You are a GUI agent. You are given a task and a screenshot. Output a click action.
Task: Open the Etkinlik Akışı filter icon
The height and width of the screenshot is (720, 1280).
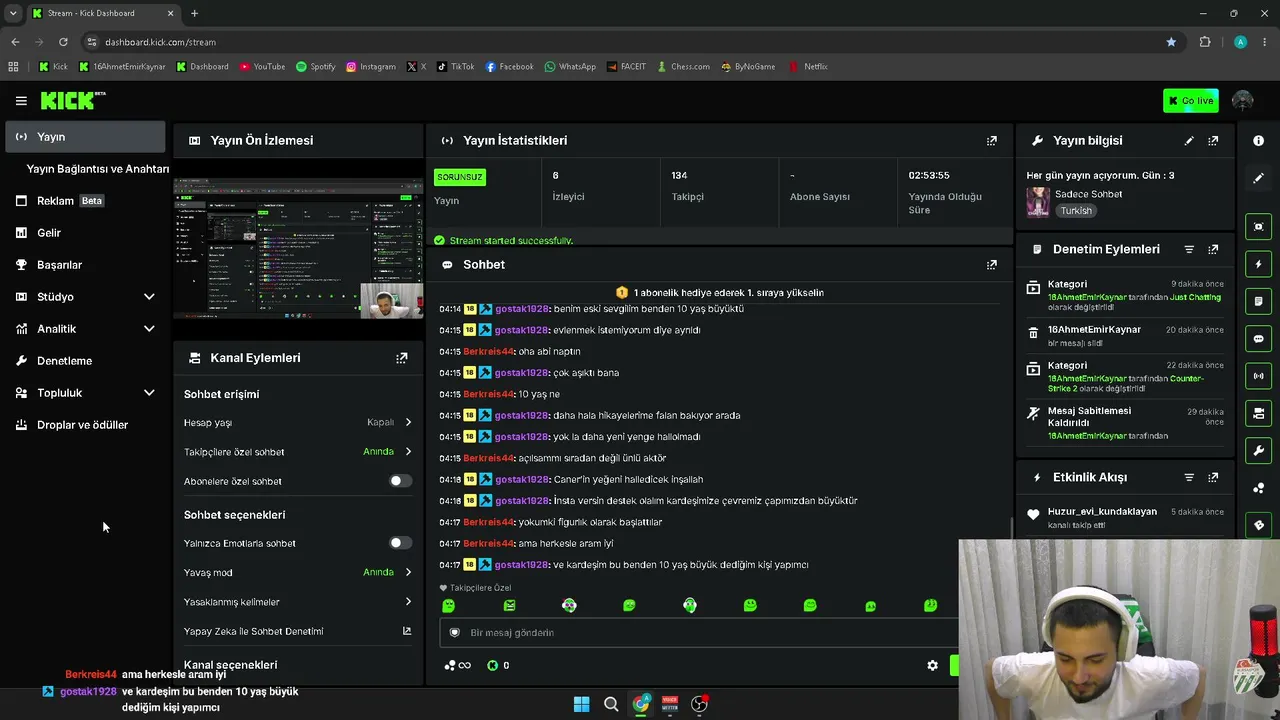tap(1189, 478)
